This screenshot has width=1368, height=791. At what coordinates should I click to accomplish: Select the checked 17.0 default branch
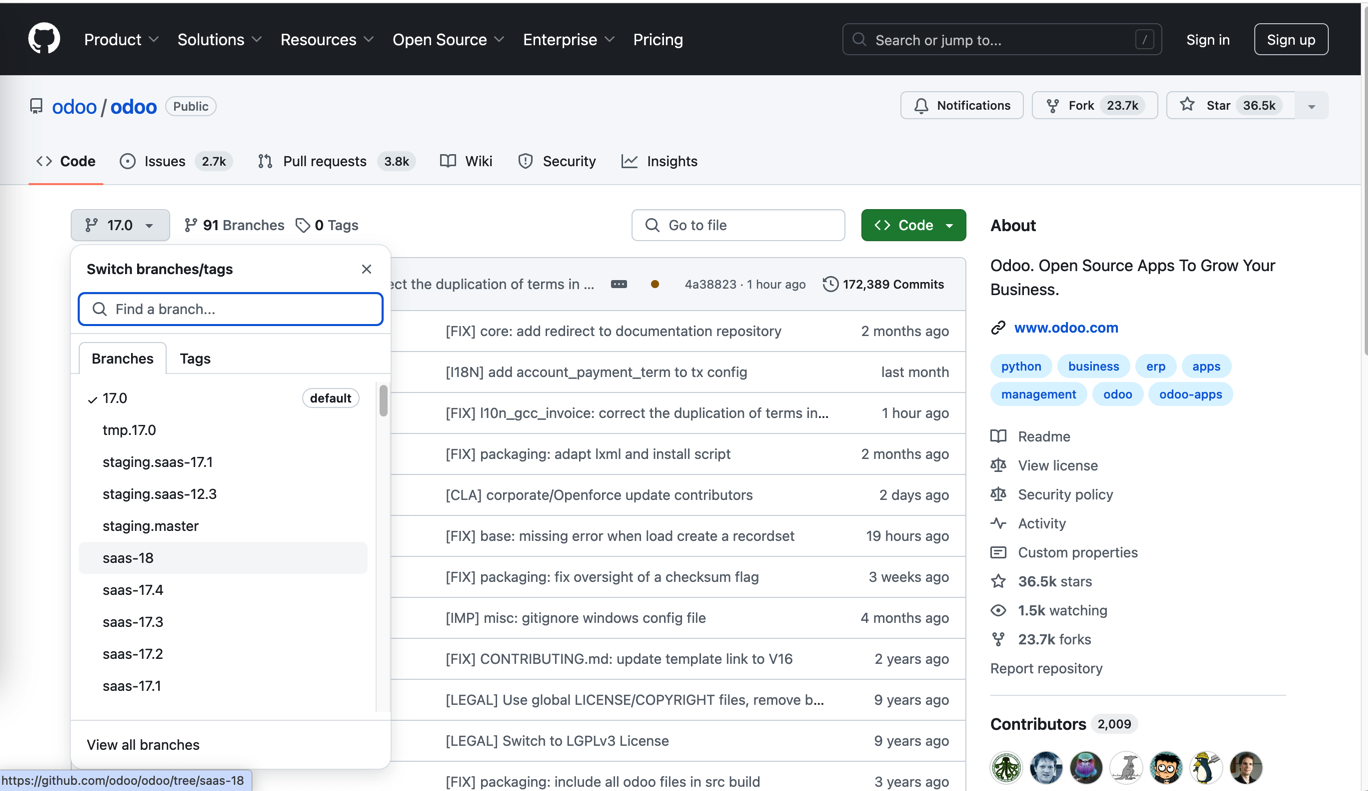tap(115, 398)
